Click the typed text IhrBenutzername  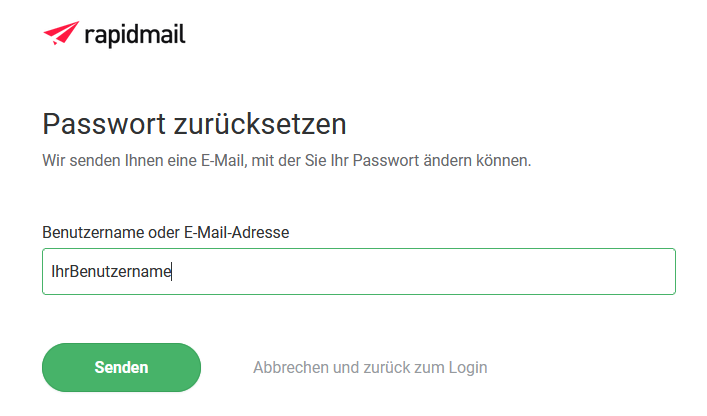coord(111,271)
